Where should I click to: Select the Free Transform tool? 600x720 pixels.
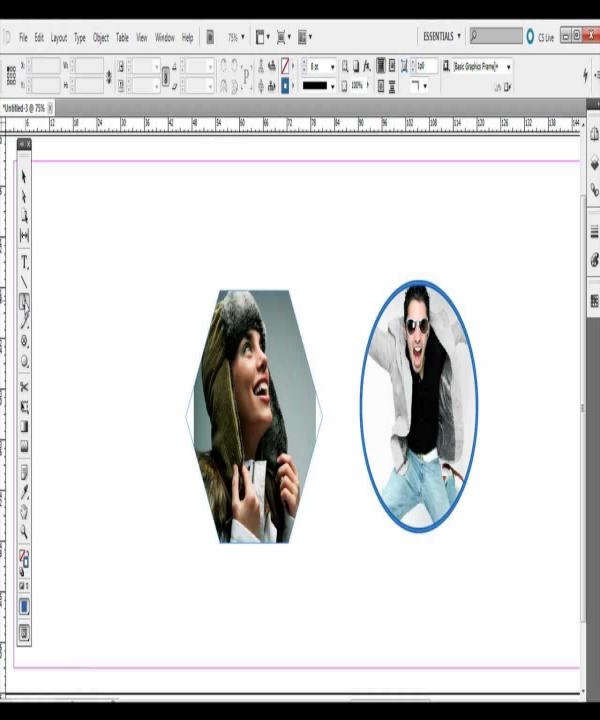coord(24,407)
